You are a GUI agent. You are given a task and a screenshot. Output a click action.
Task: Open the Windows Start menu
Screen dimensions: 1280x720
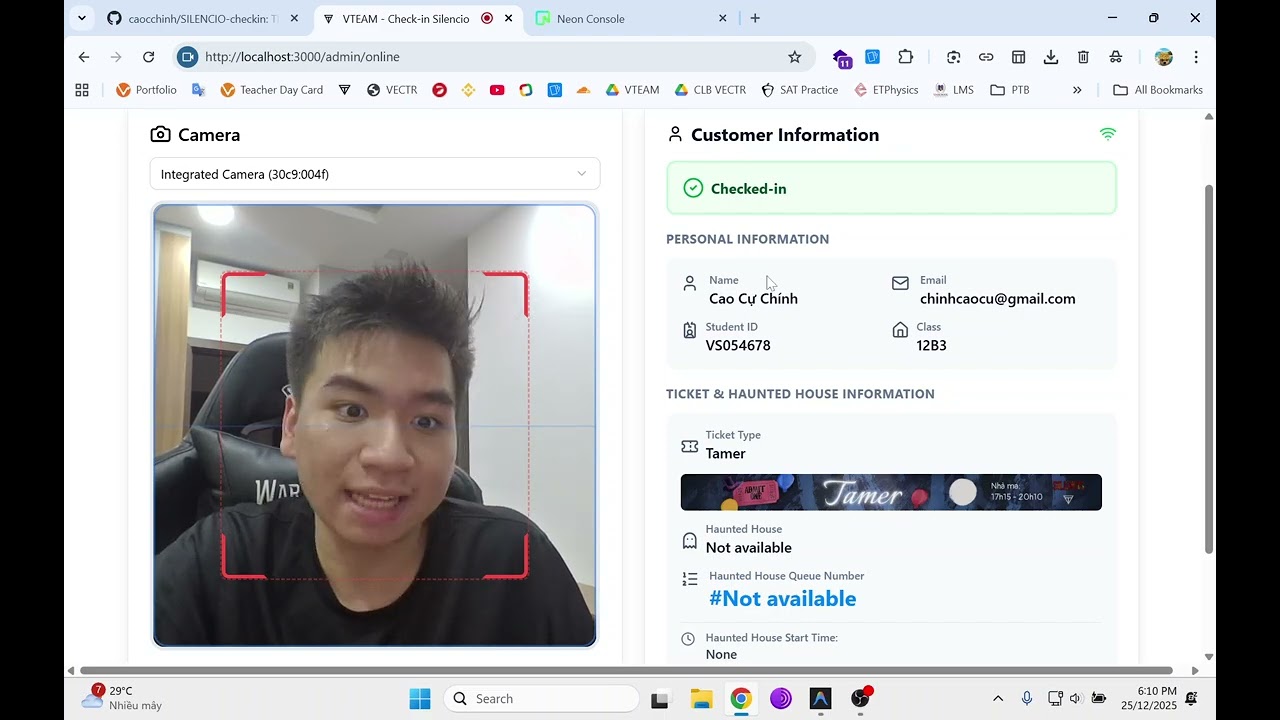[x=420, y=698]
